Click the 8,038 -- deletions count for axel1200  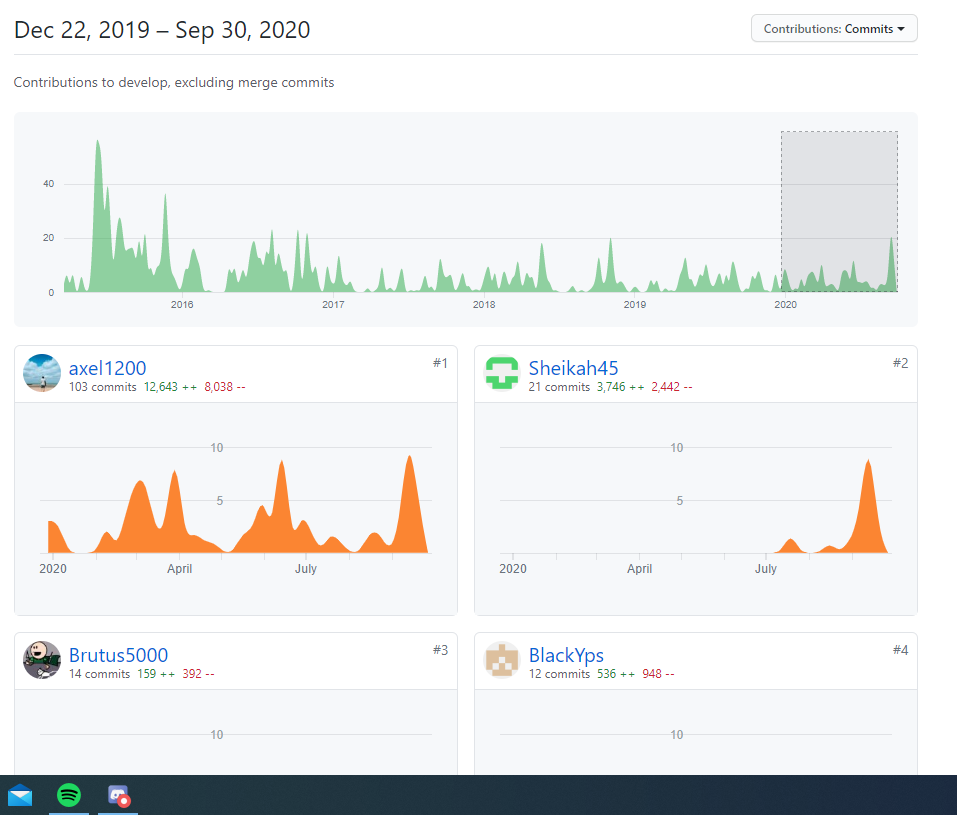tap(225, 387)
